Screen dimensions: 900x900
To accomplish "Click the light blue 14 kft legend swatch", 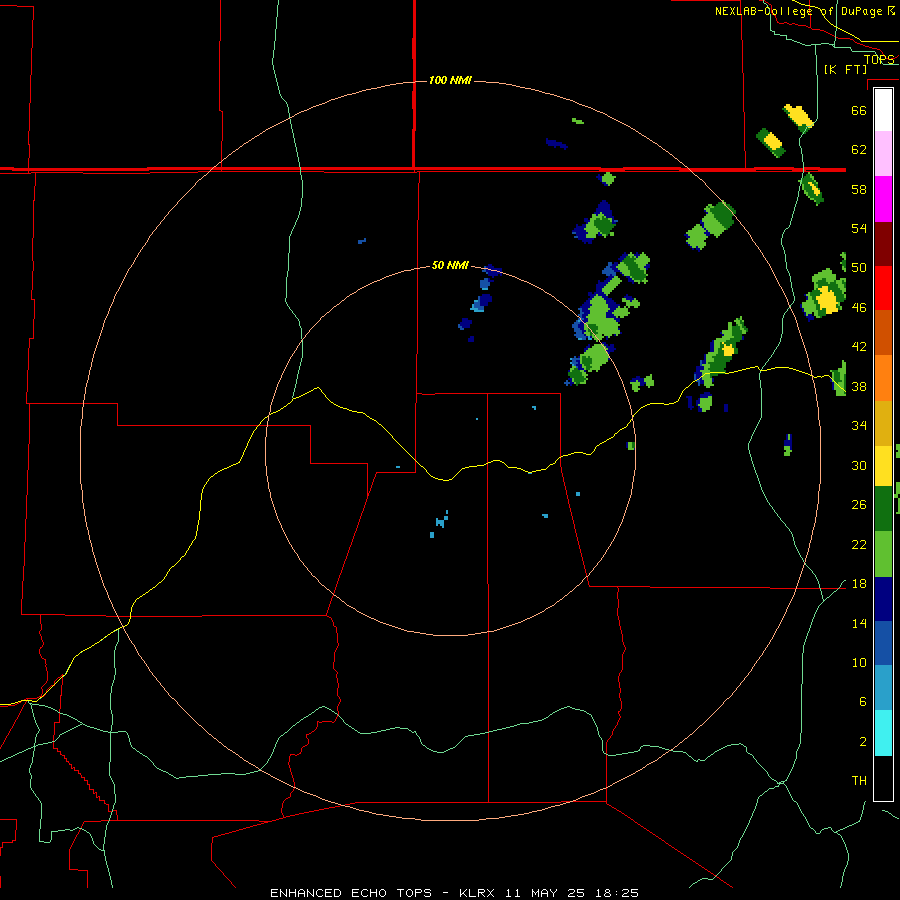I will (883, 688).
